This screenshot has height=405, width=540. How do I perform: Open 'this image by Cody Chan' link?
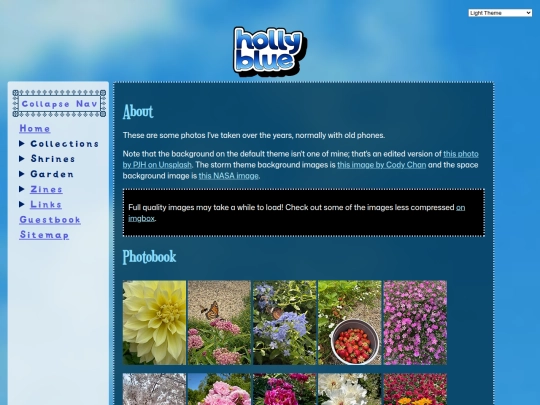click(382, 165)
